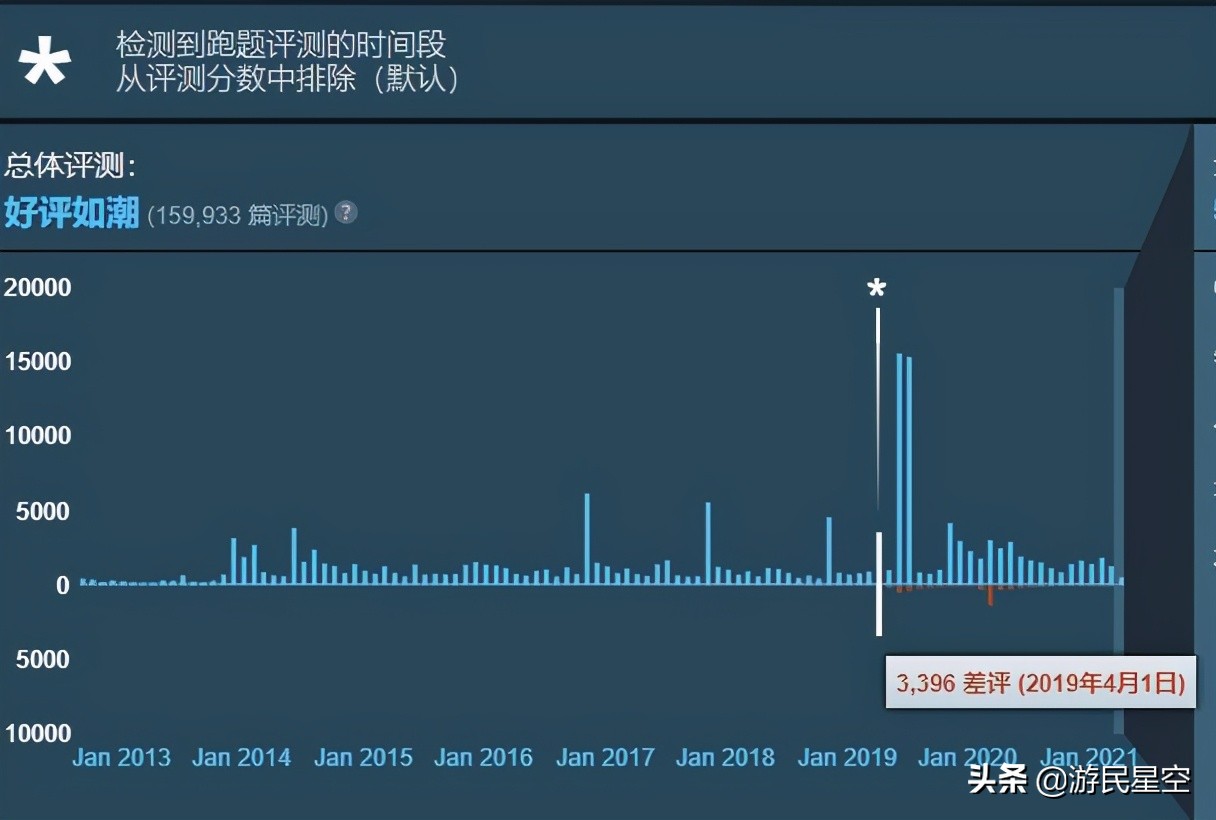Click the light vertical bar at the chart's right edge
This screenshot has width=1216, height=820.
click(1118, 450)
